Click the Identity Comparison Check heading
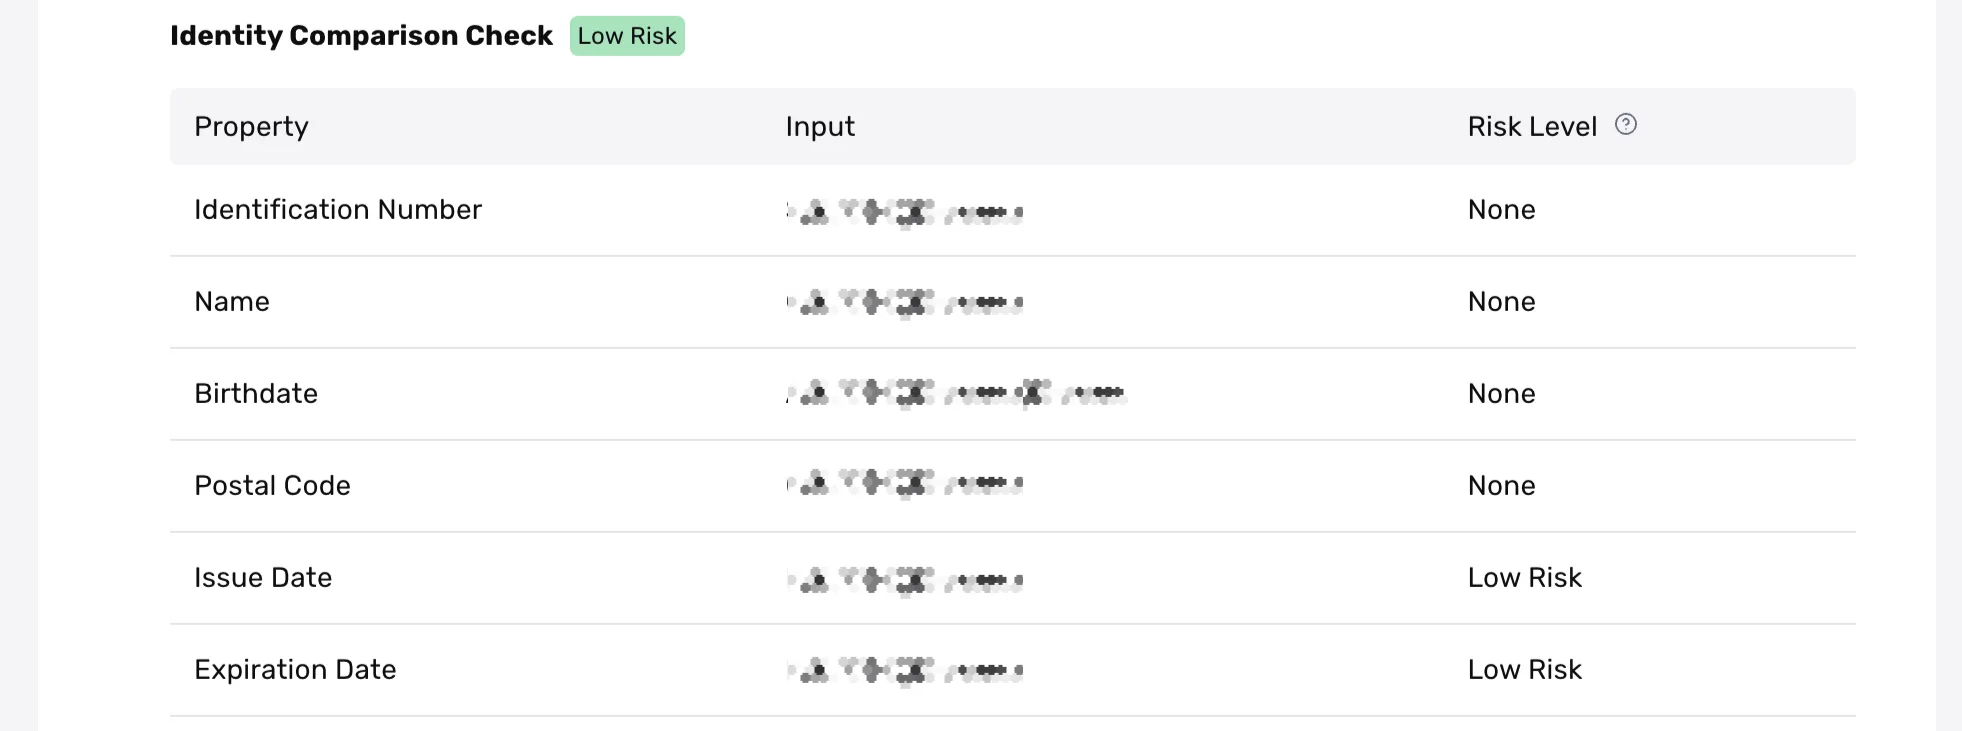Image resolution: width=1962 pixels, height=731 pixels. click(x=361, y=36)
